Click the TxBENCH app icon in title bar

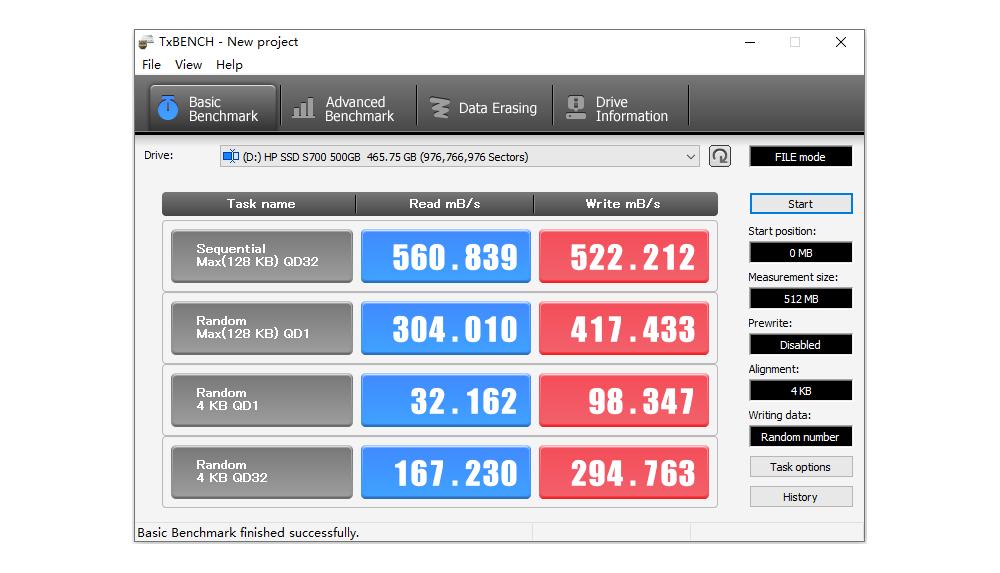pyautogui.click(x=147, y=42)
